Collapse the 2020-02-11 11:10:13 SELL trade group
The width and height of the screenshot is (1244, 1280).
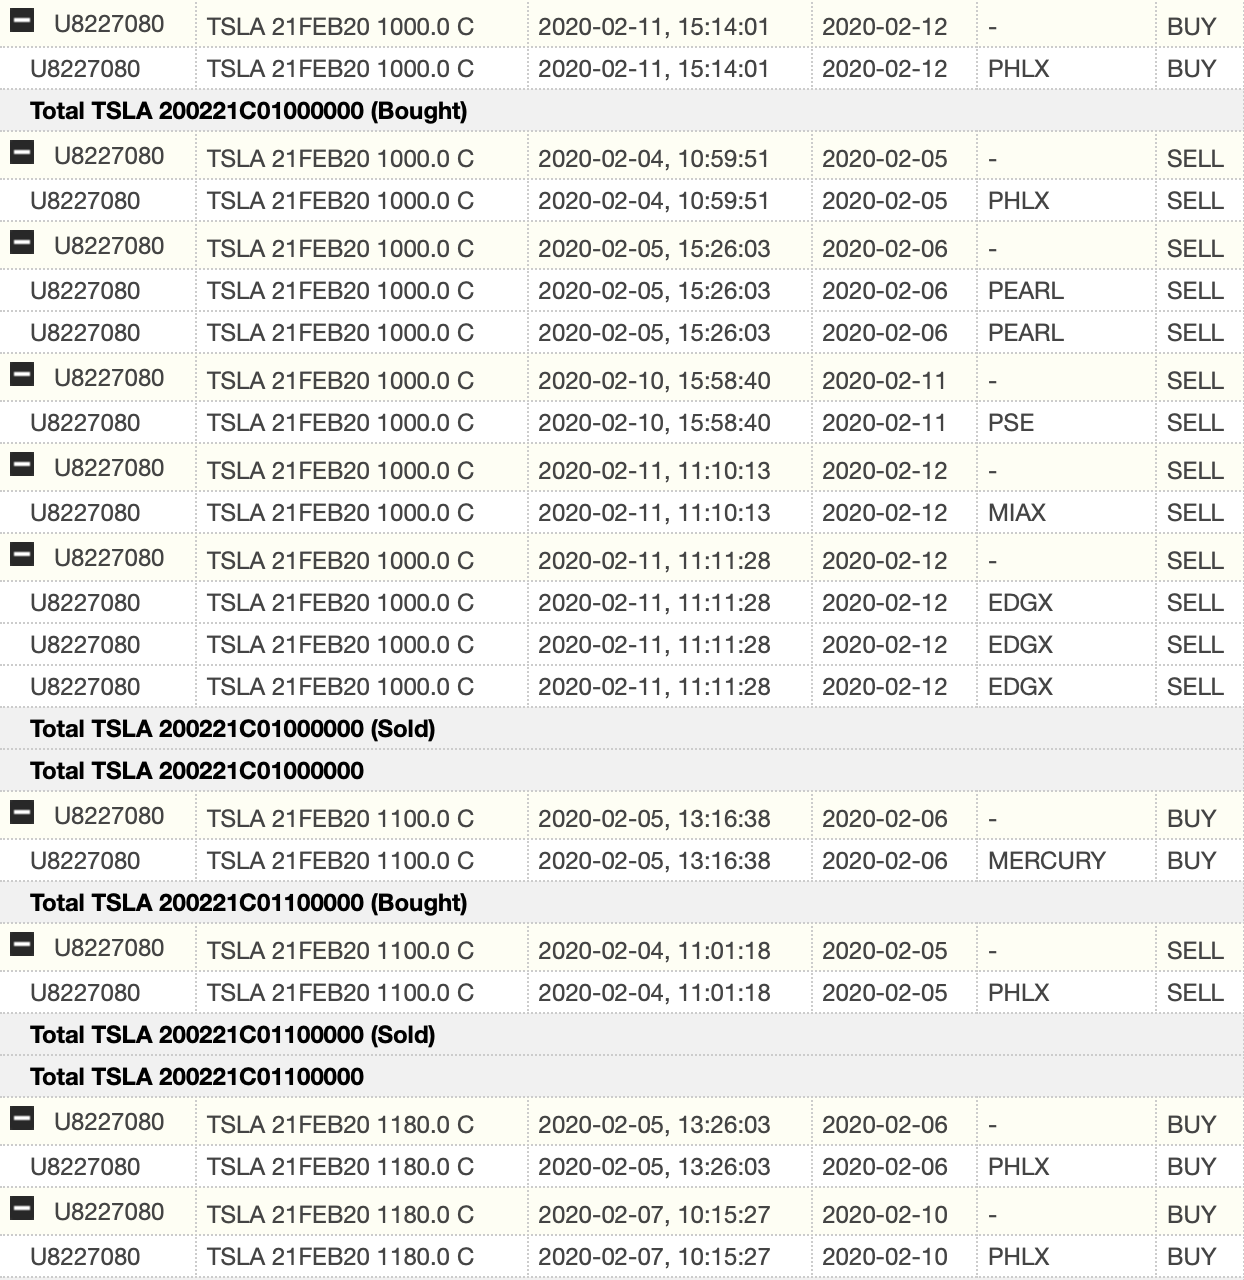click(x=21, y=465)
